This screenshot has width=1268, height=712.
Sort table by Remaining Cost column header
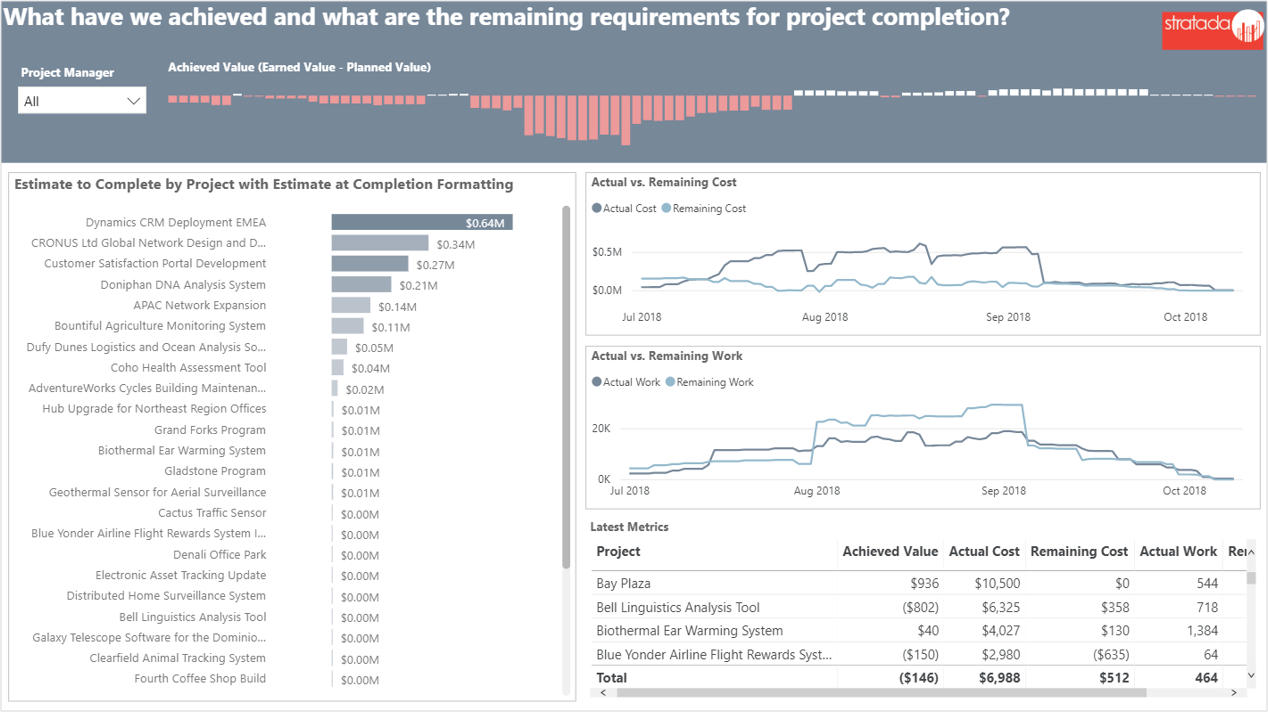point(1079,551)
